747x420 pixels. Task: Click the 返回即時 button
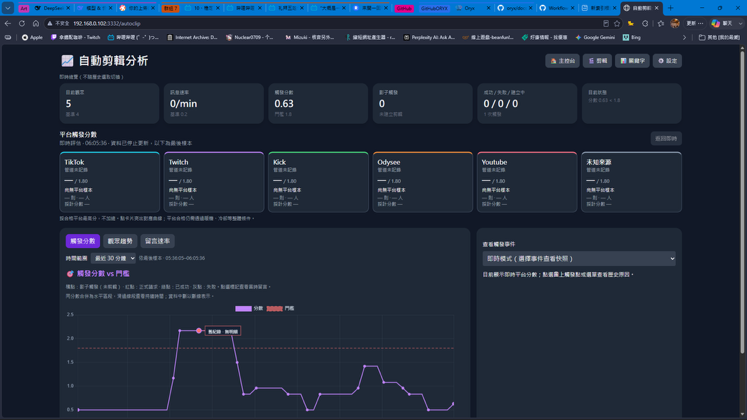tap(666, 139)
